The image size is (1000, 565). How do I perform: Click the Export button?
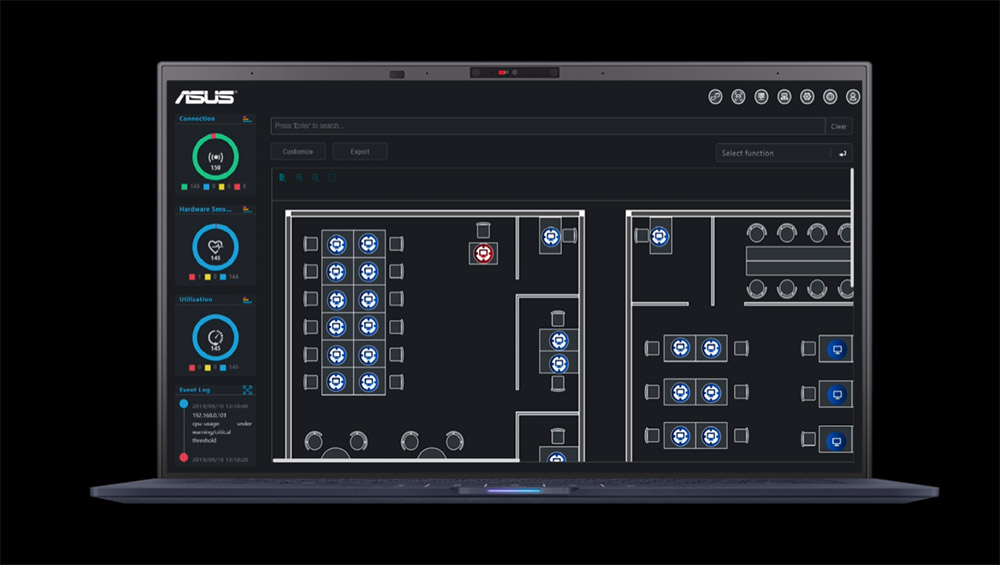pyautogui.click(x=360, y=152)
